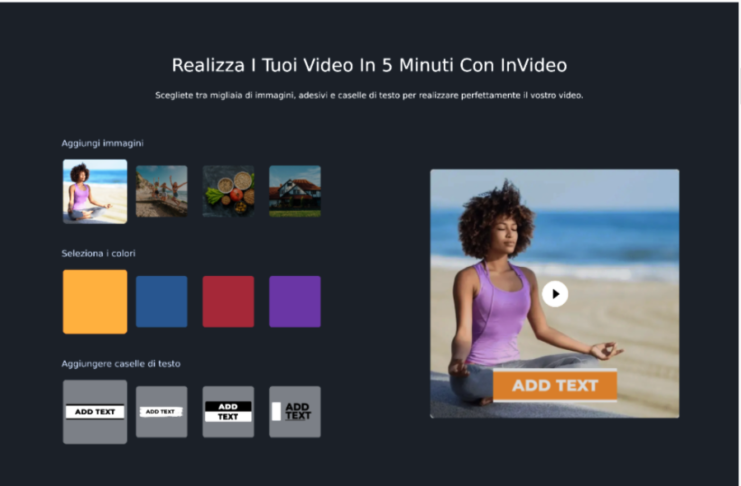Click the heading 'Realizza I Tuoi Video In 5 Minuti Con InVideo'

[x=370, y=65]
